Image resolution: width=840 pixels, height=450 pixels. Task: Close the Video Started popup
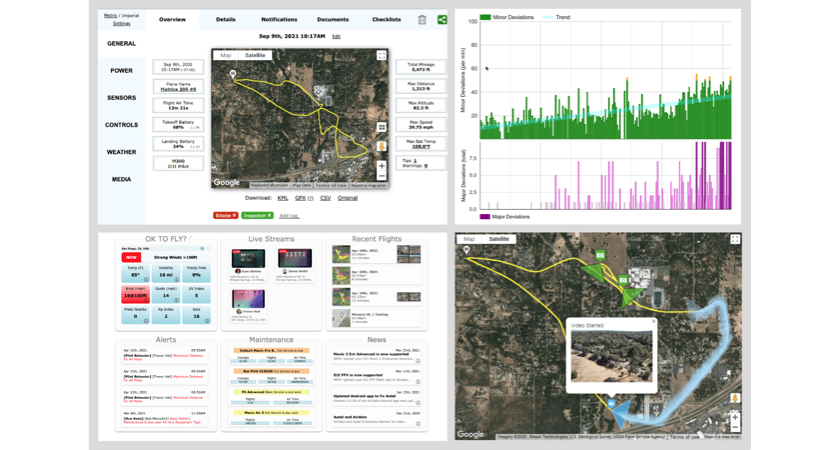tap(654, 321)
